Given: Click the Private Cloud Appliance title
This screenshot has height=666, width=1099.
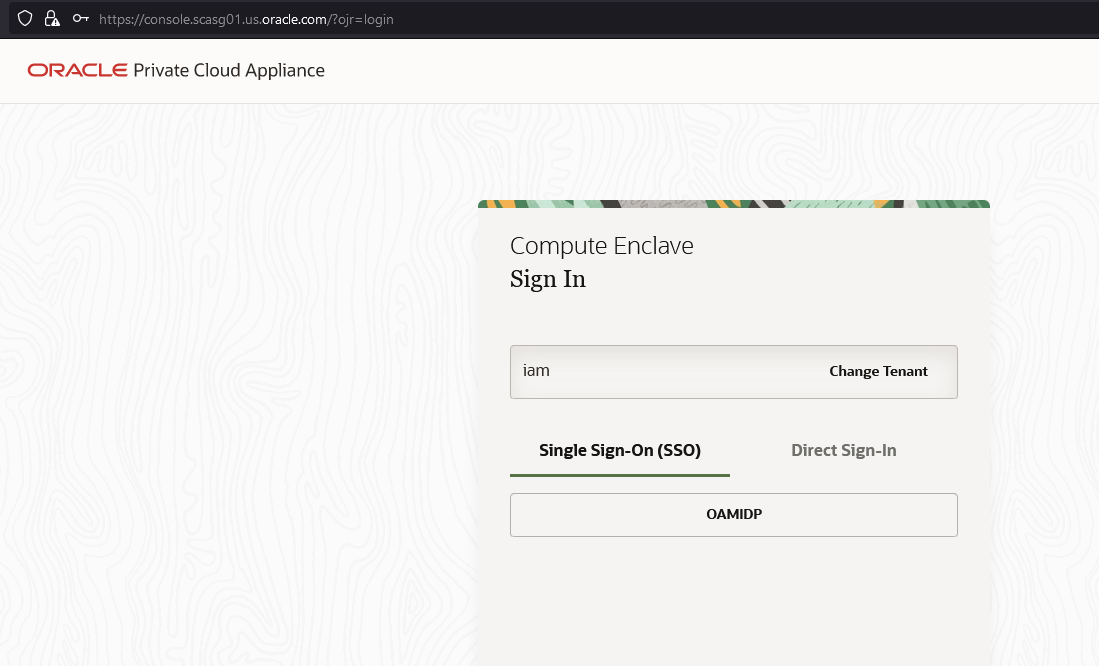Looking at the screenshot, I should point(229,70).
